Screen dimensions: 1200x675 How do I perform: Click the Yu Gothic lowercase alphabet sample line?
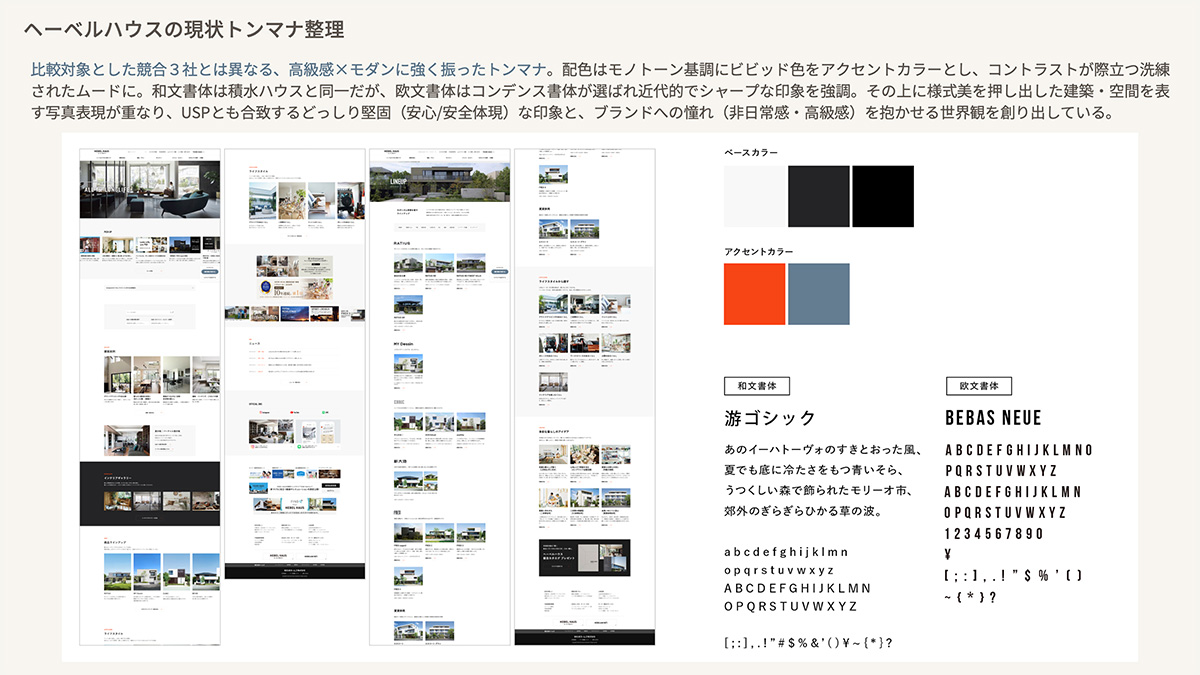click(786, 551)
